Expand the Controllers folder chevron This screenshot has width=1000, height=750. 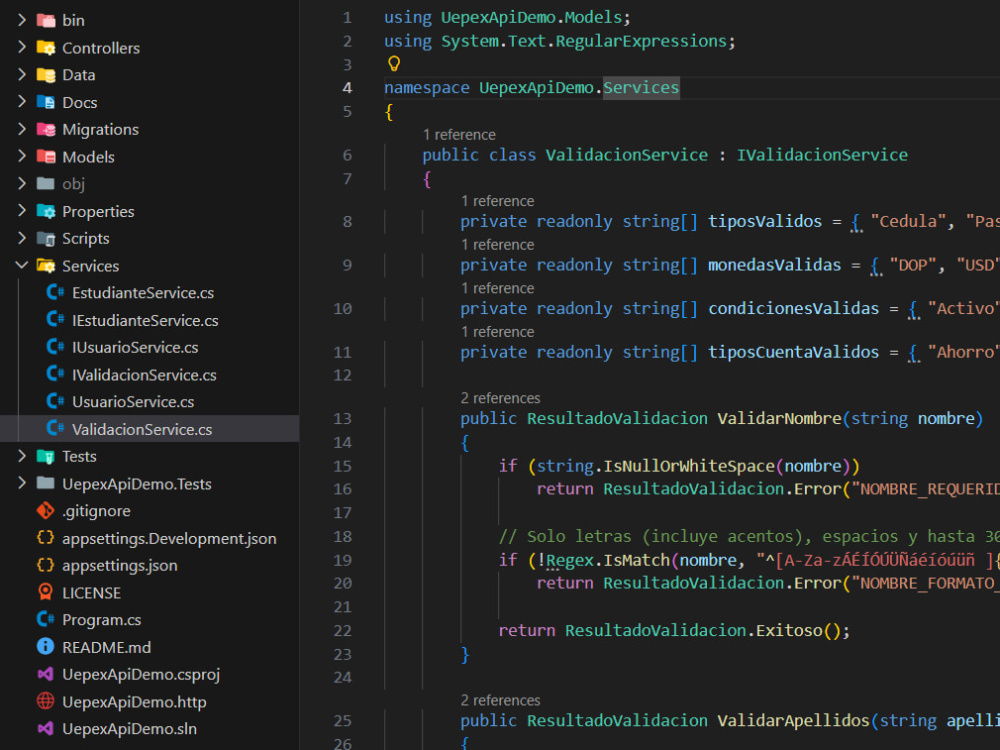tap(22, 47)
